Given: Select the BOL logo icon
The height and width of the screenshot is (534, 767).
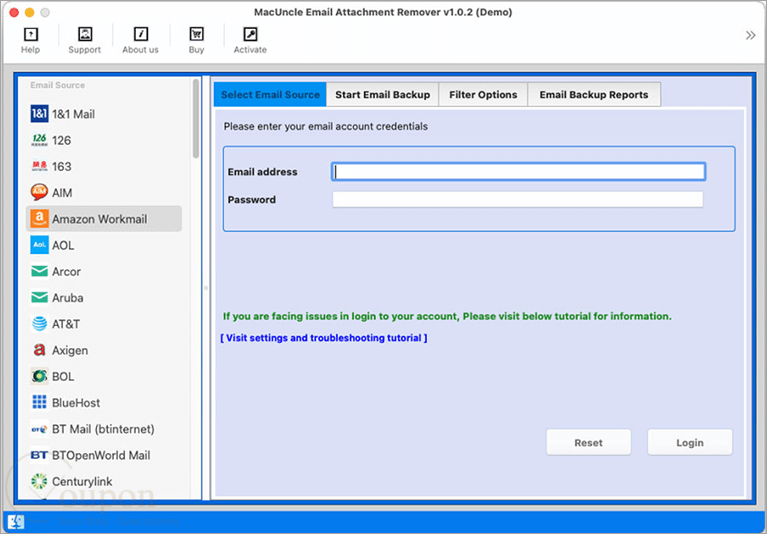Looking at the screenshot, I should click(x=39, y=376).
